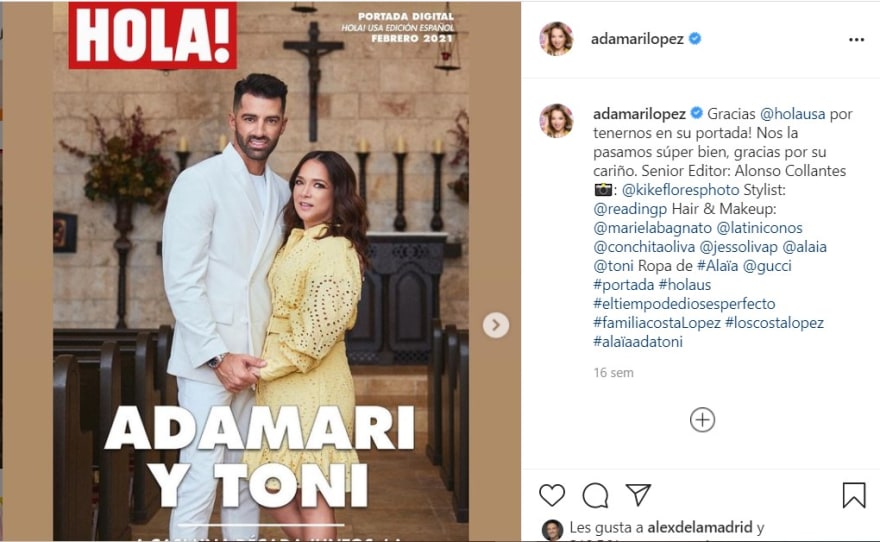Open the @marielabagnato profile link
880x542 pixels.
pyautogui.click(x=652, y=228)
